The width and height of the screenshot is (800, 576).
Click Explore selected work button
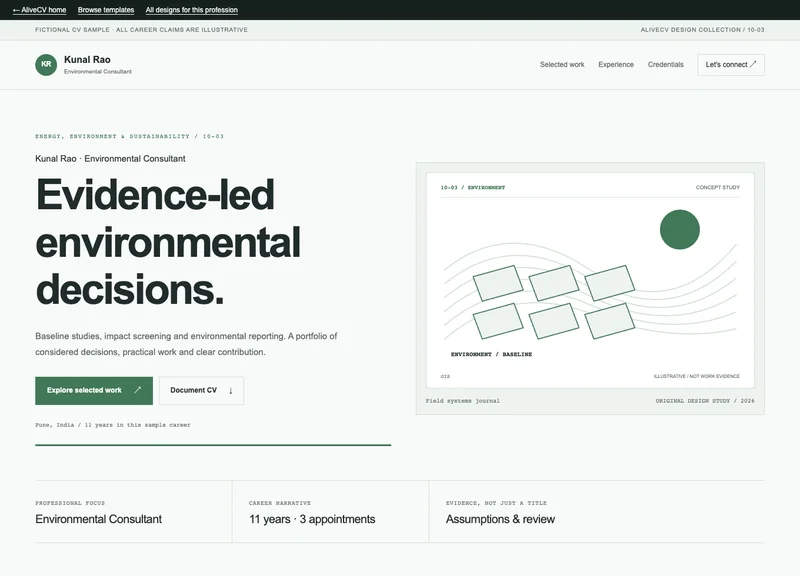click(x=94, y=391)
